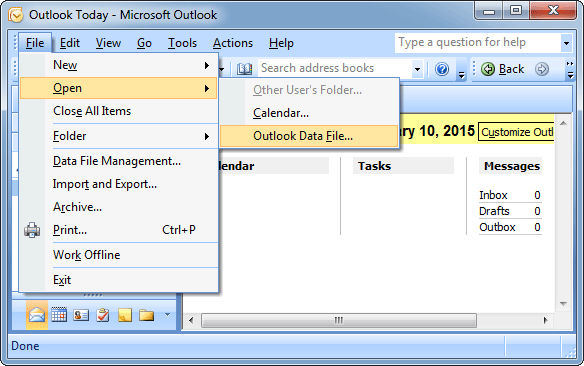Open the Calendar navigation icon
Screen dimensions: 584x366
coord(59,315)
